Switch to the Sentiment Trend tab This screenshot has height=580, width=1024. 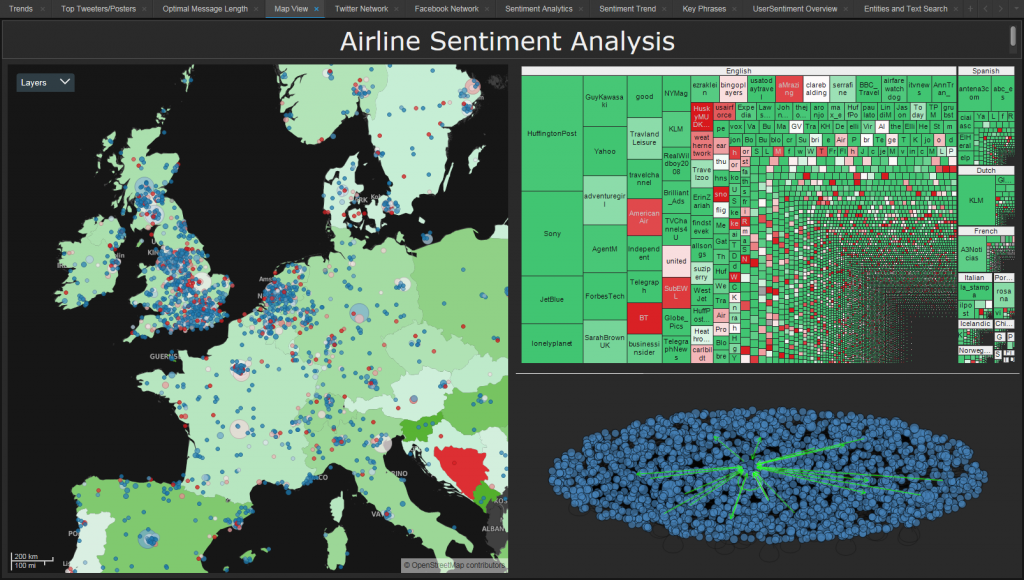pos(628,9)
